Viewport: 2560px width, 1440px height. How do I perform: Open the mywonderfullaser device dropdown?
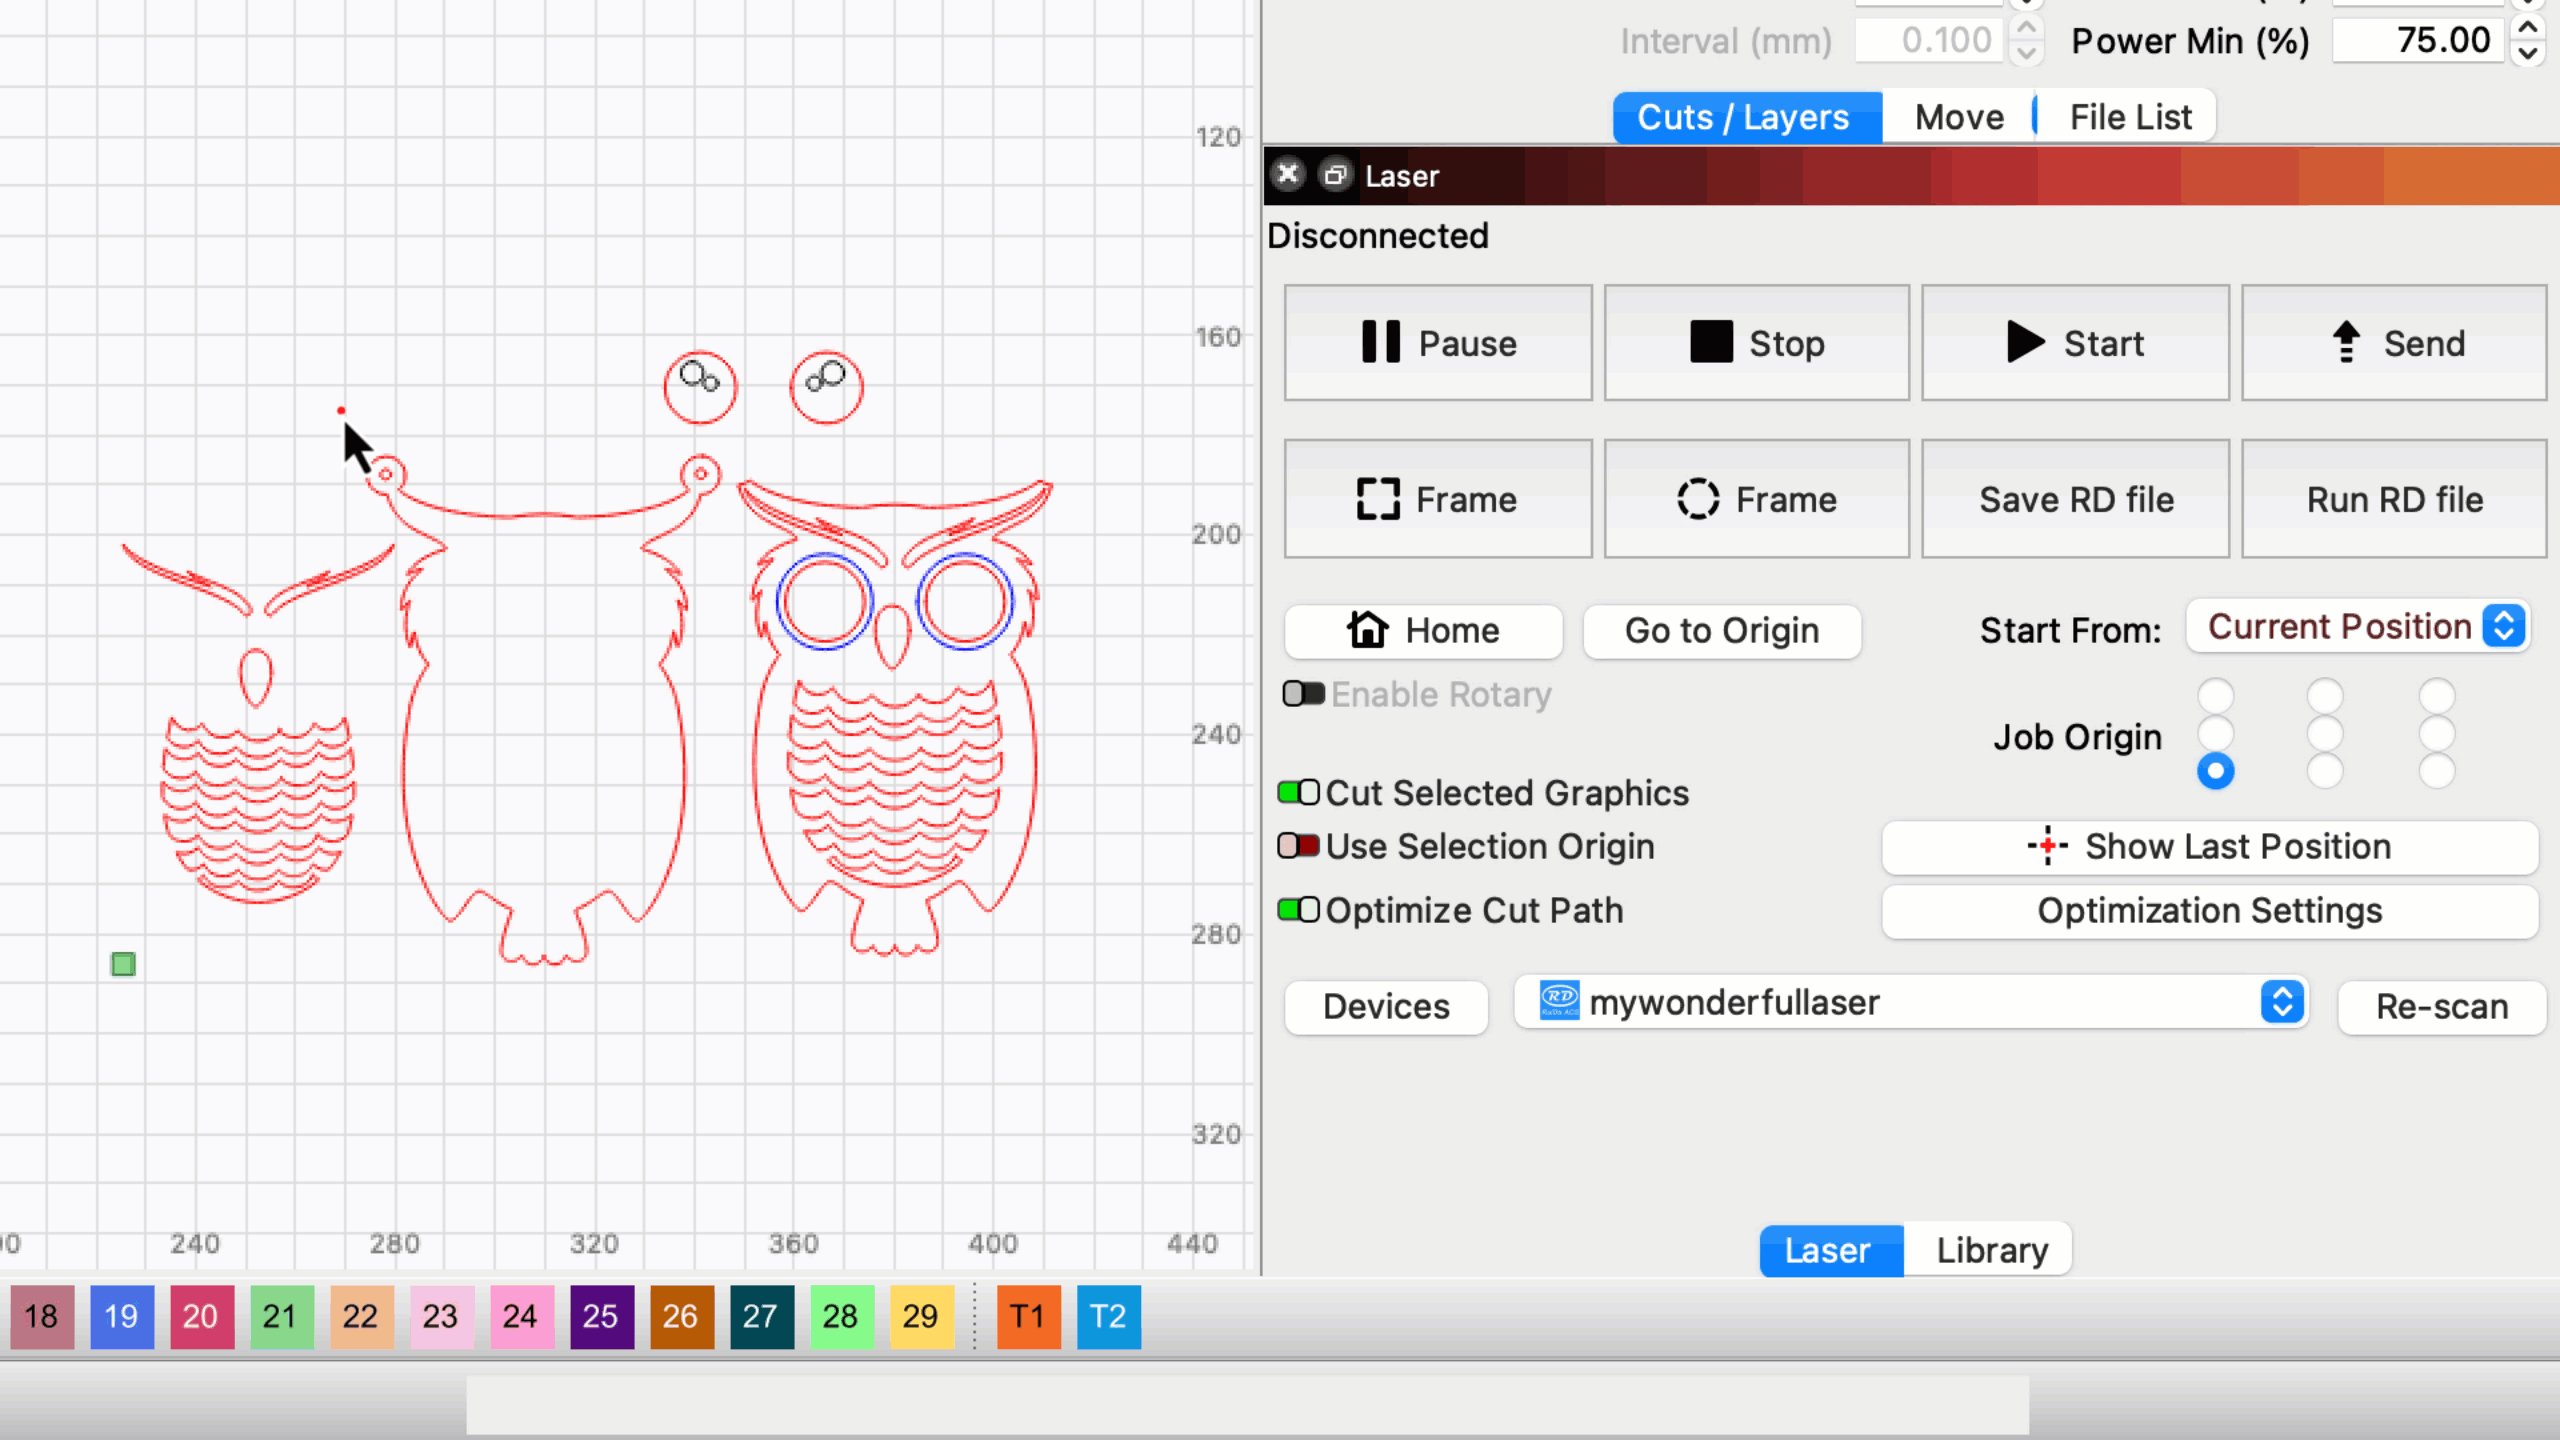pos(1910,1003)
